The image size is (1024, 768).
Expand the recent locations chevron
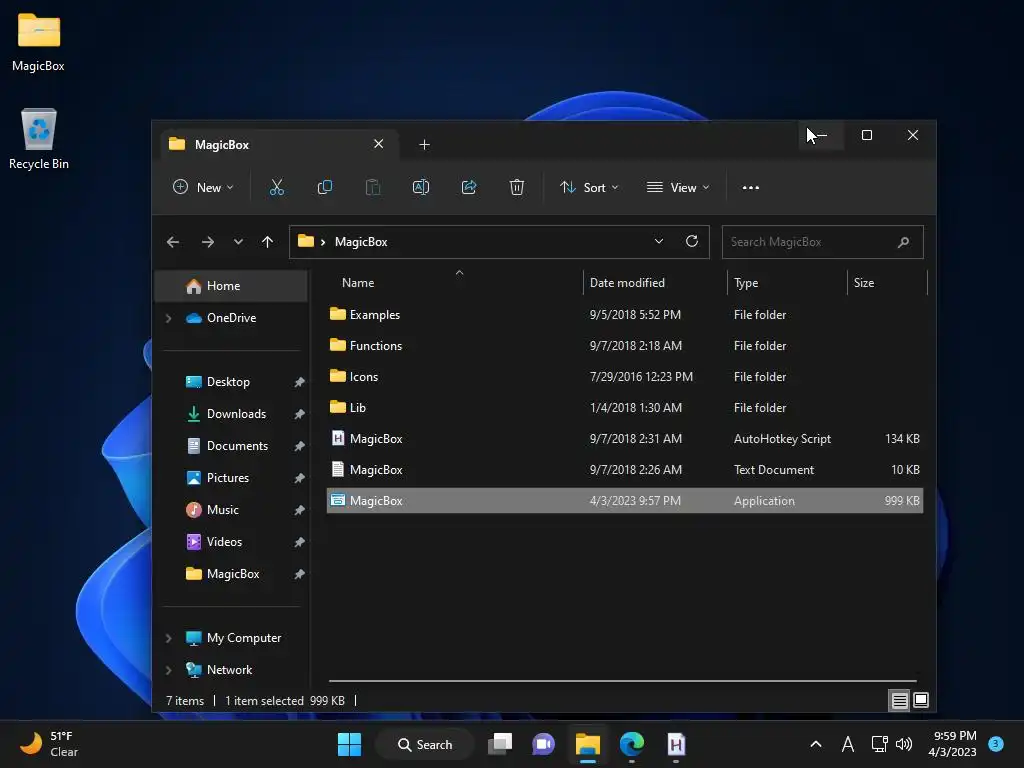click(238, 242)
